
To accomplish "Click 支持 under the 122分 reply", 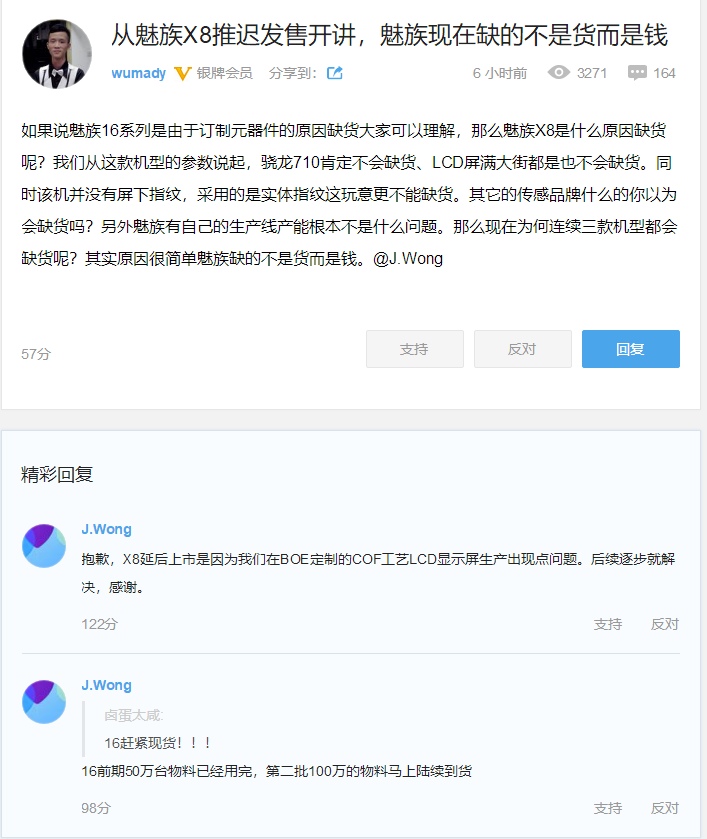I will click(x=607, y=623).
